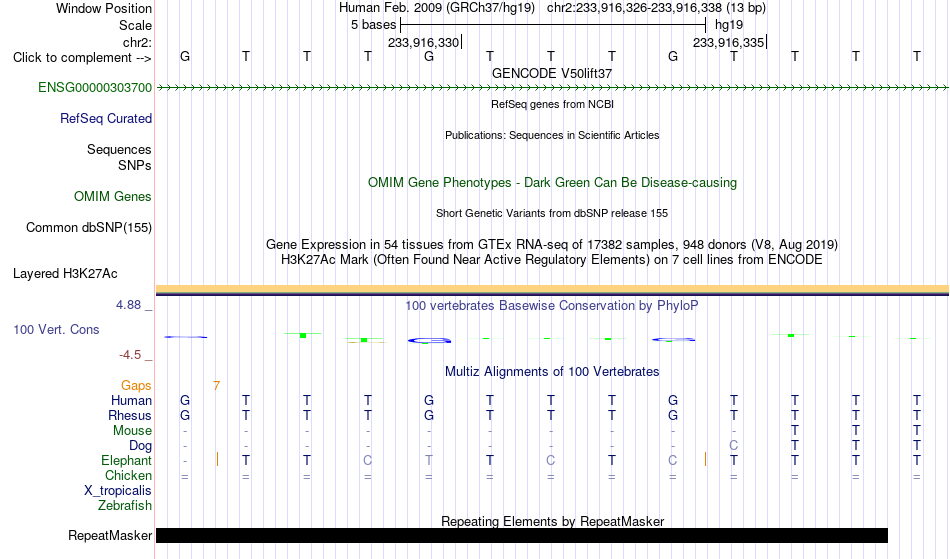Click the first G base in sequence row

185,56
